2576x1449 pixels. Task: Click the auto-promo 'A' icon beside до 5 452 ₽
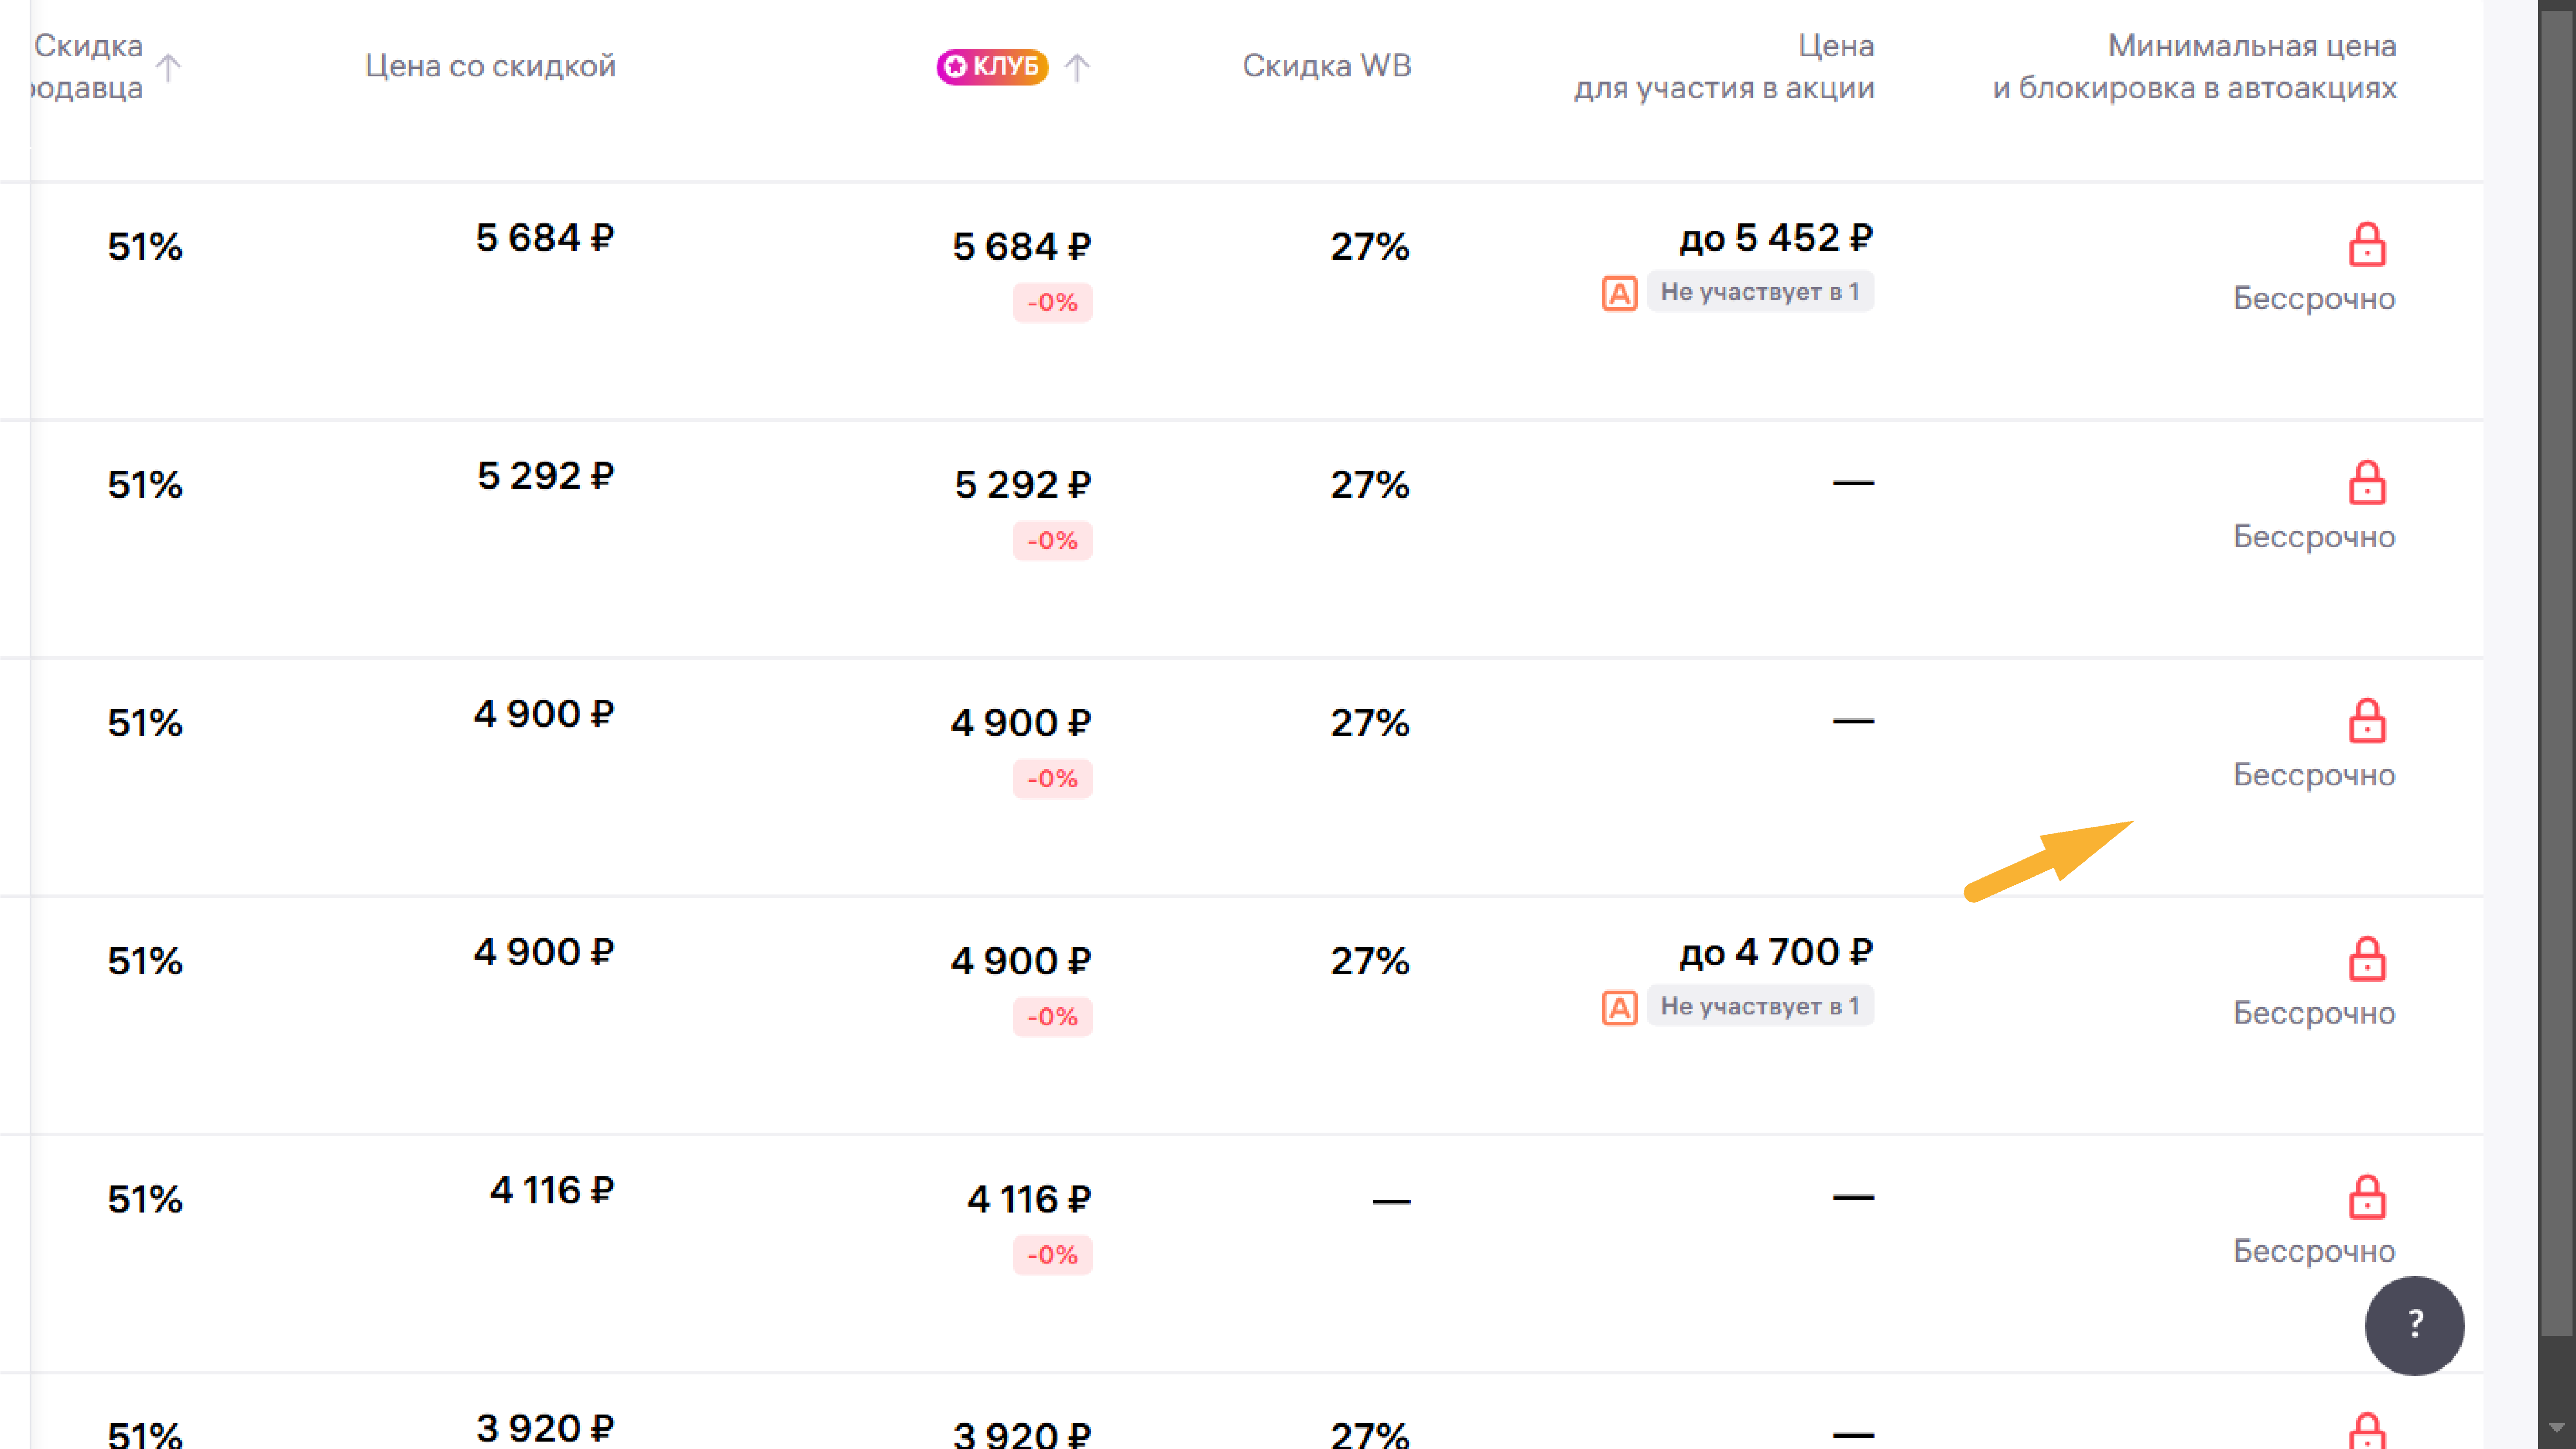(x=1619, y=293)
